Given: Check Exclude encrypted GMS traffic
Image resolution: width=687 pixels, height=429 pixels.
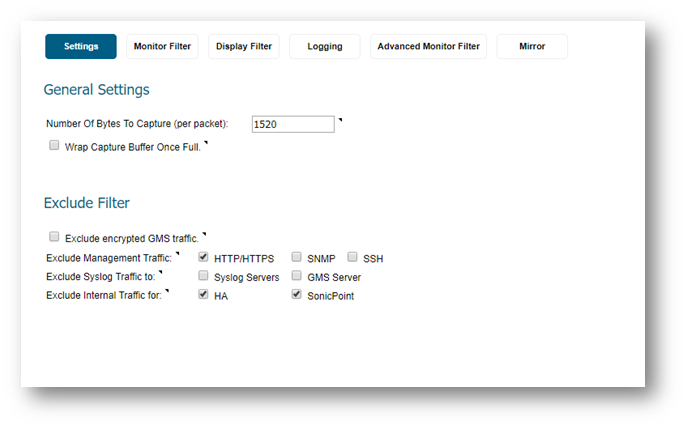Looking at the screenshot, I should pyautogui.click(x=54, y=237).
